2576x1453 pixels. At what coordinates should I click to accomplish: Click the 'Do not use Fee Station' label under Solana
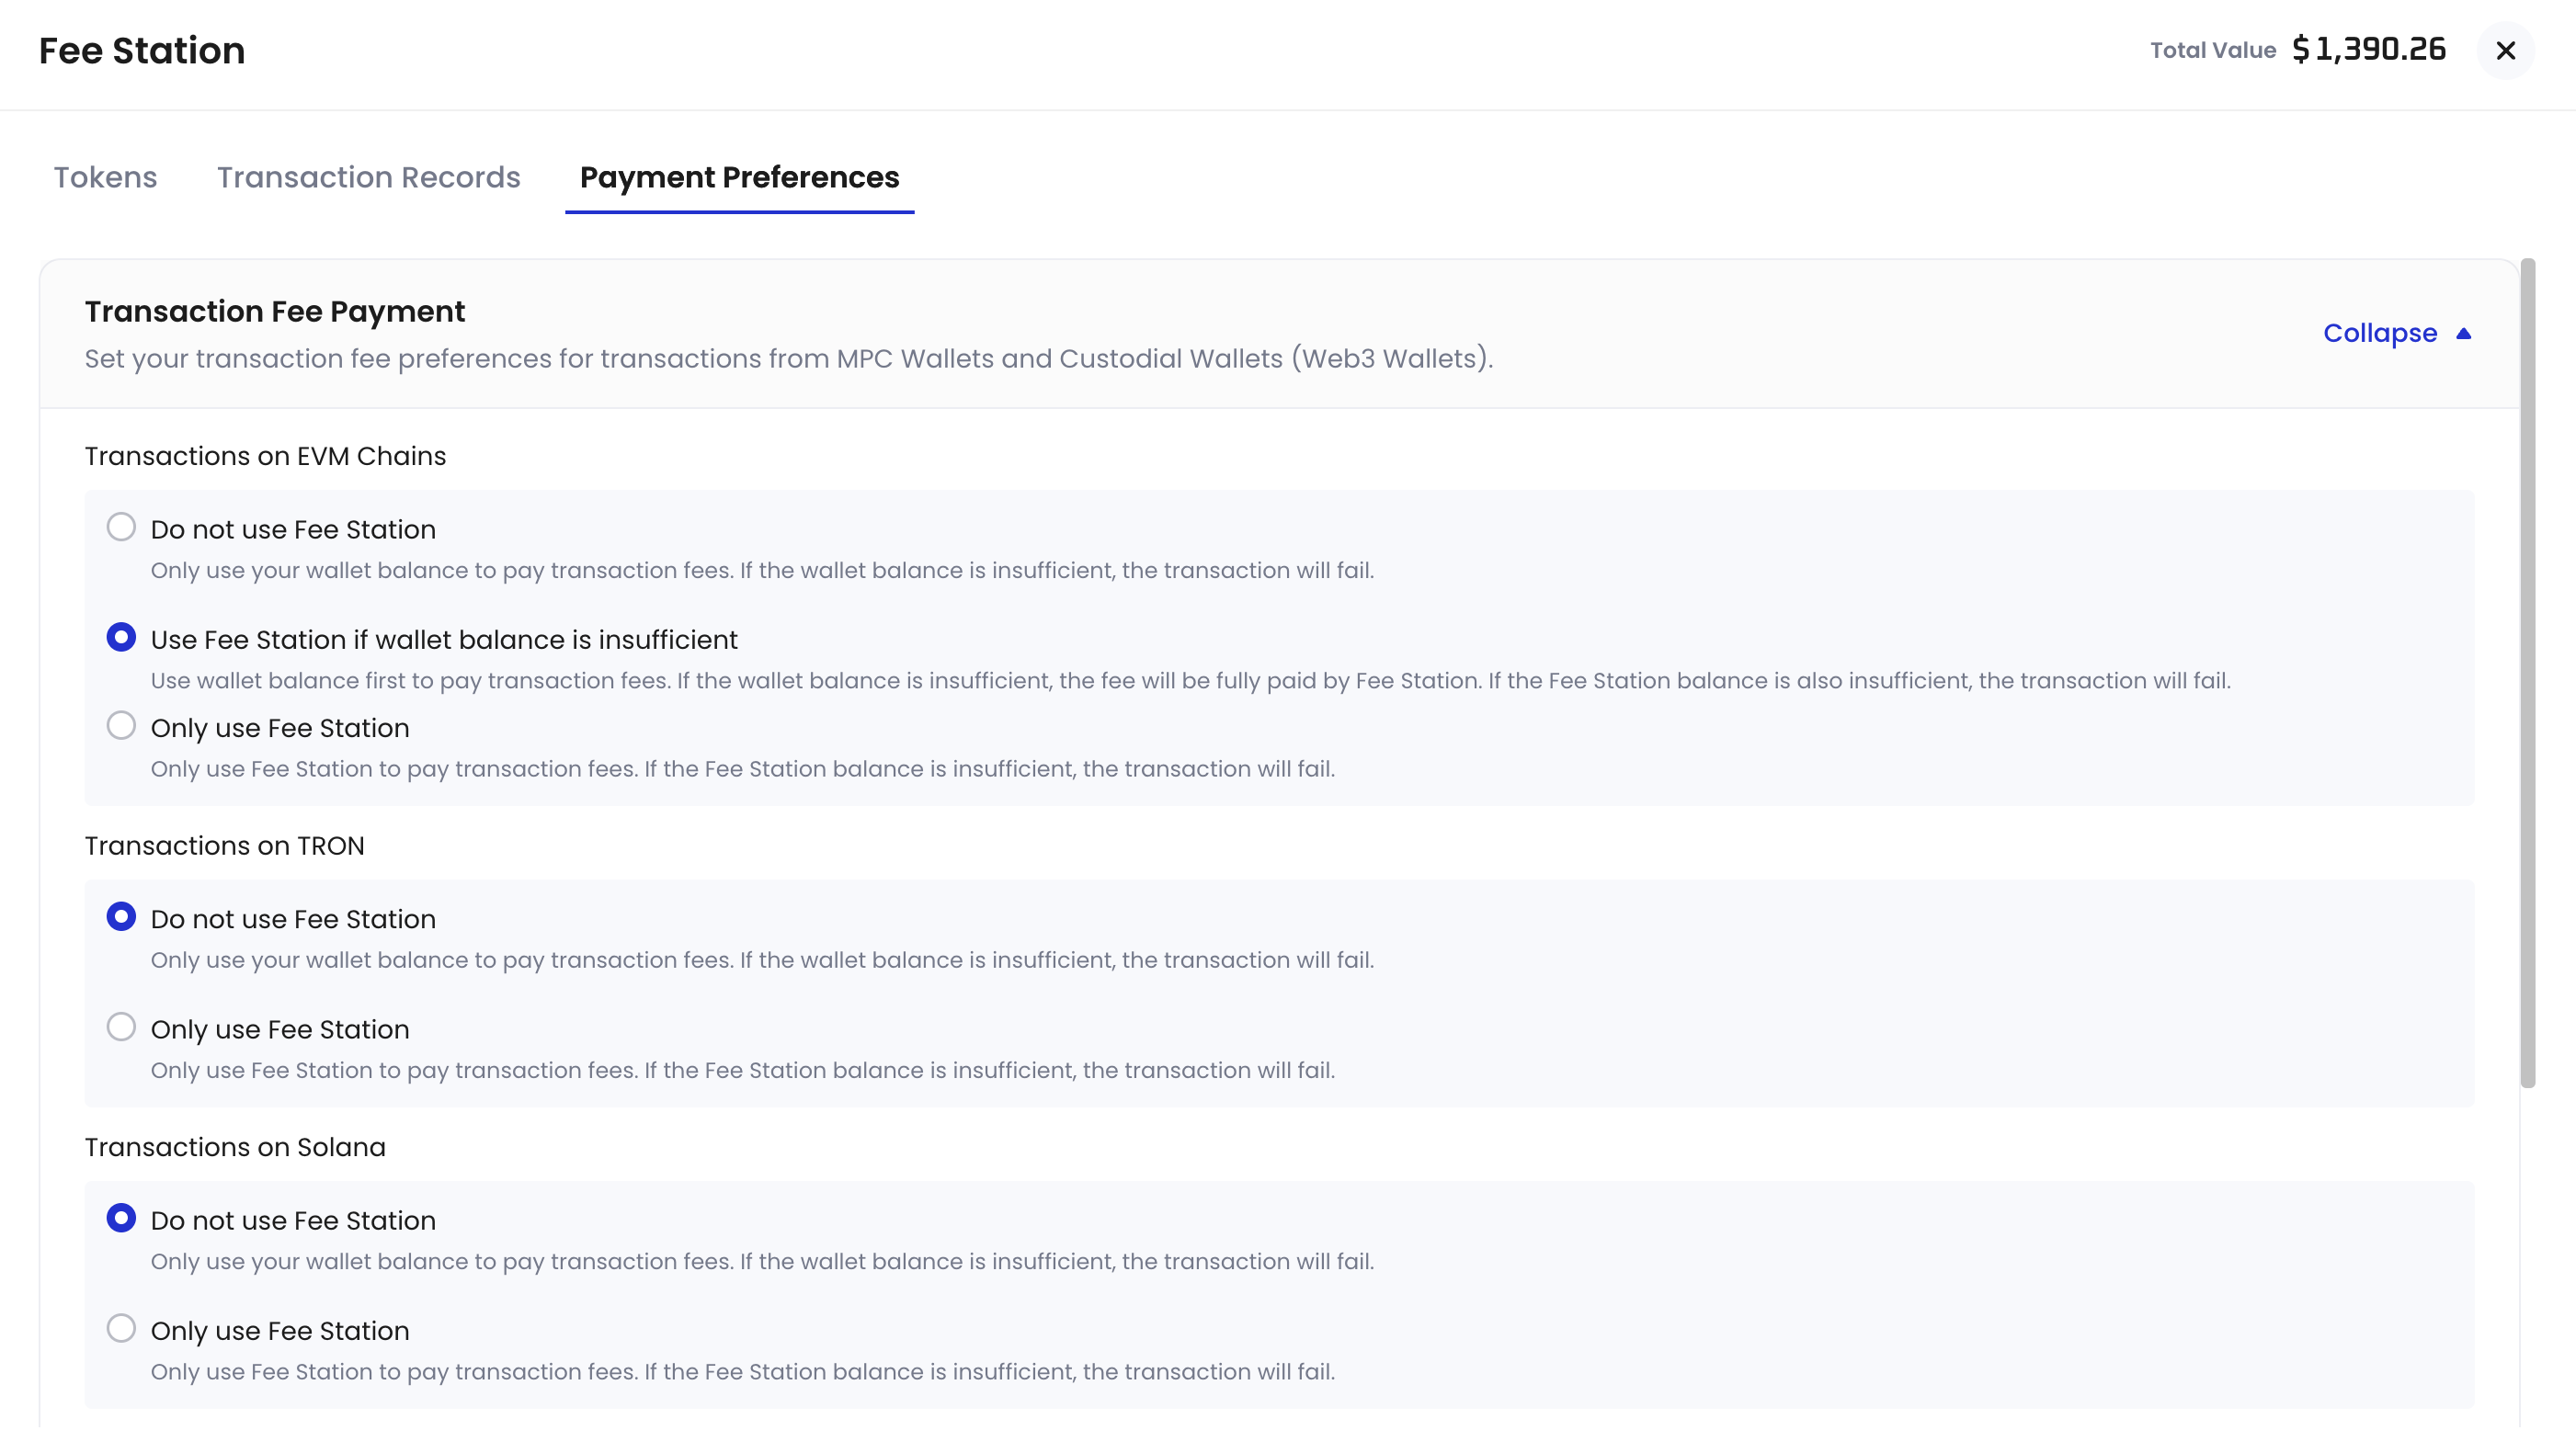(293, 1221)
